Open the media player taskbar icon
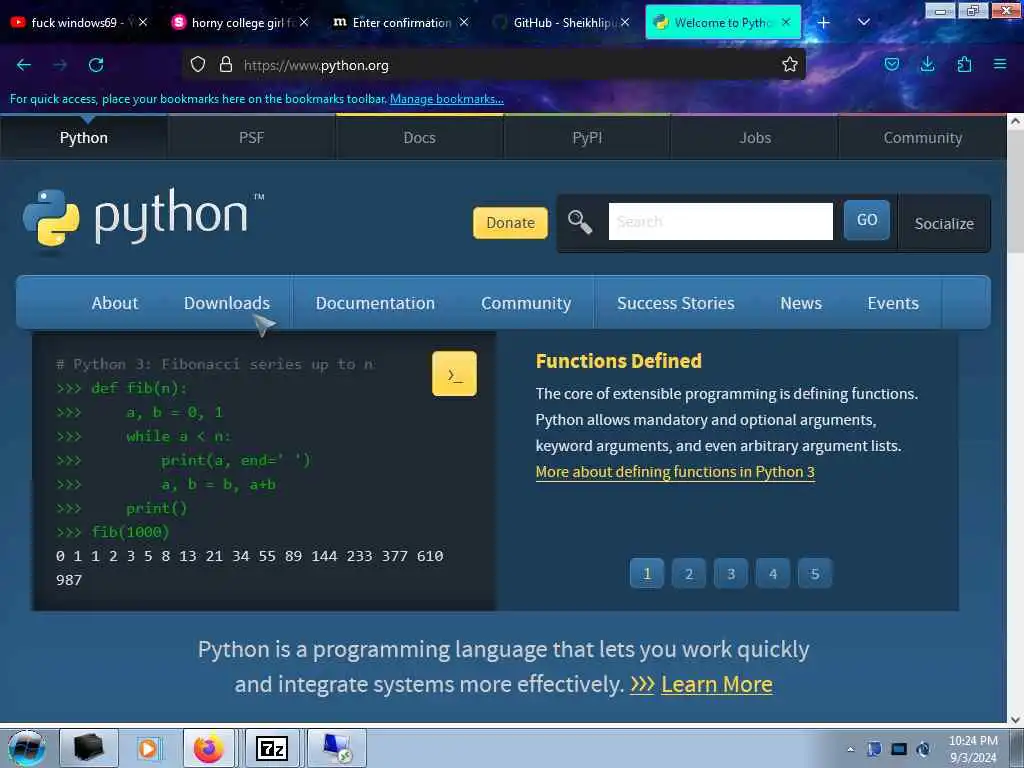 [149, 748]
